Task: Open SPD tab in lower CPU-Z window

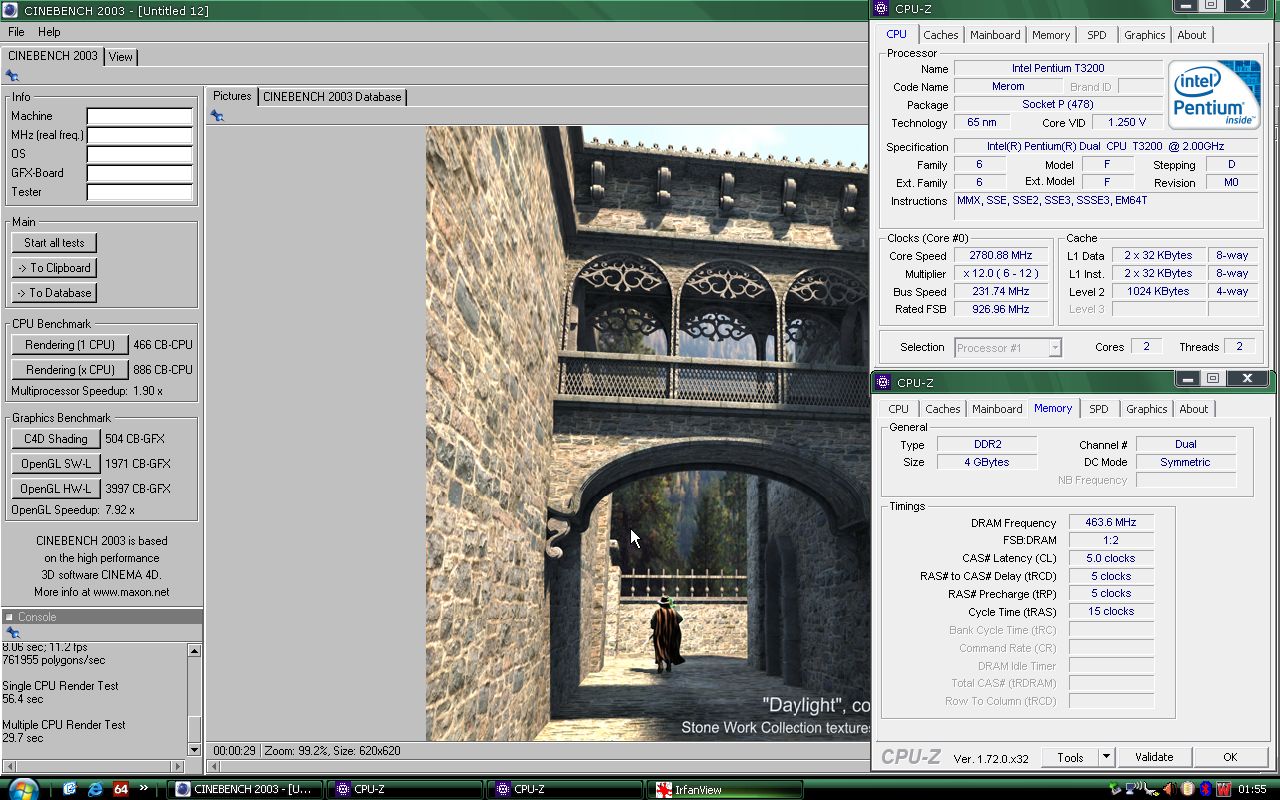Action: (1098, 409)
